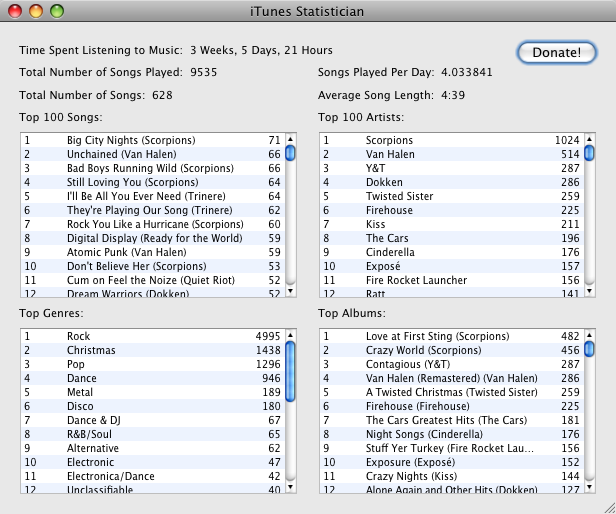616x514 pixels.
Task: Select album A Twisted Christmas row
Action: coord(452,392)
